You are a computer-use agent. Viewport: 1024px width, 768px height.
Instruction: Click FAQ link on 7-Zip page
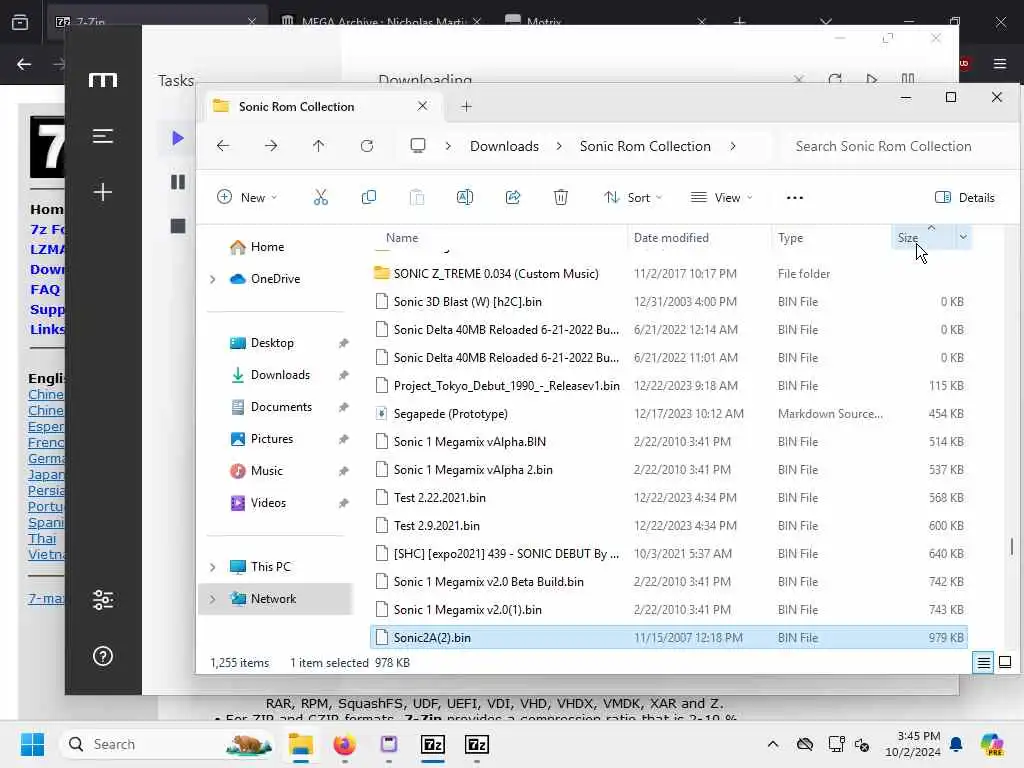coord(45,289)
